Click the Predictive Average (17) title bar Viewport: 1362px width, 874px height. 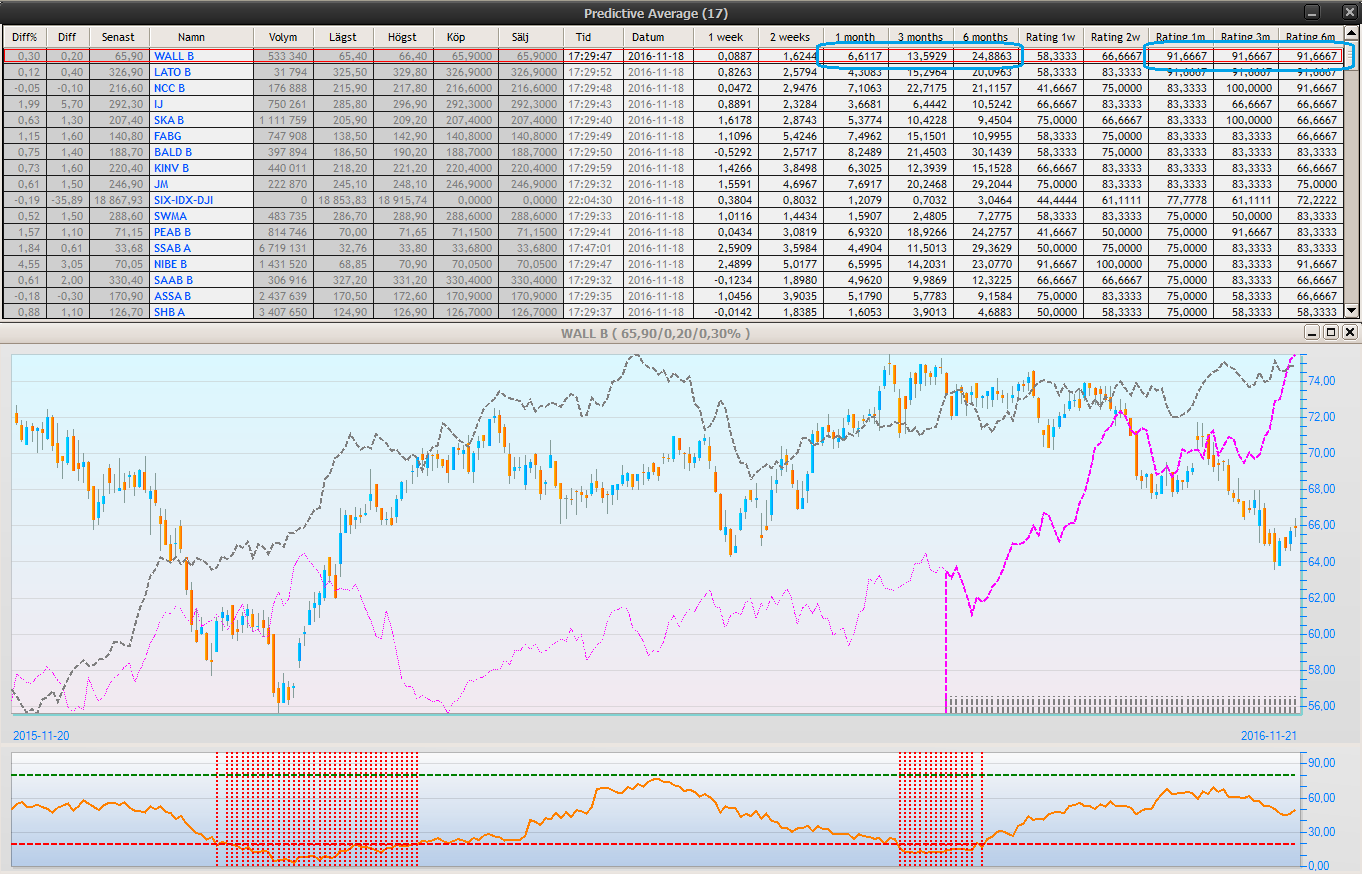point(656,13)
